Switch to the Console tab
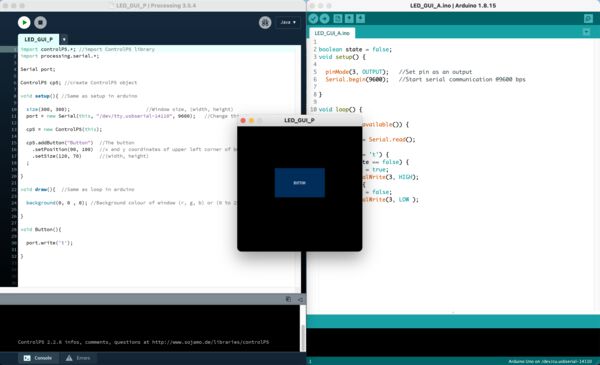600x365 pixels. (x=38, y=358)
